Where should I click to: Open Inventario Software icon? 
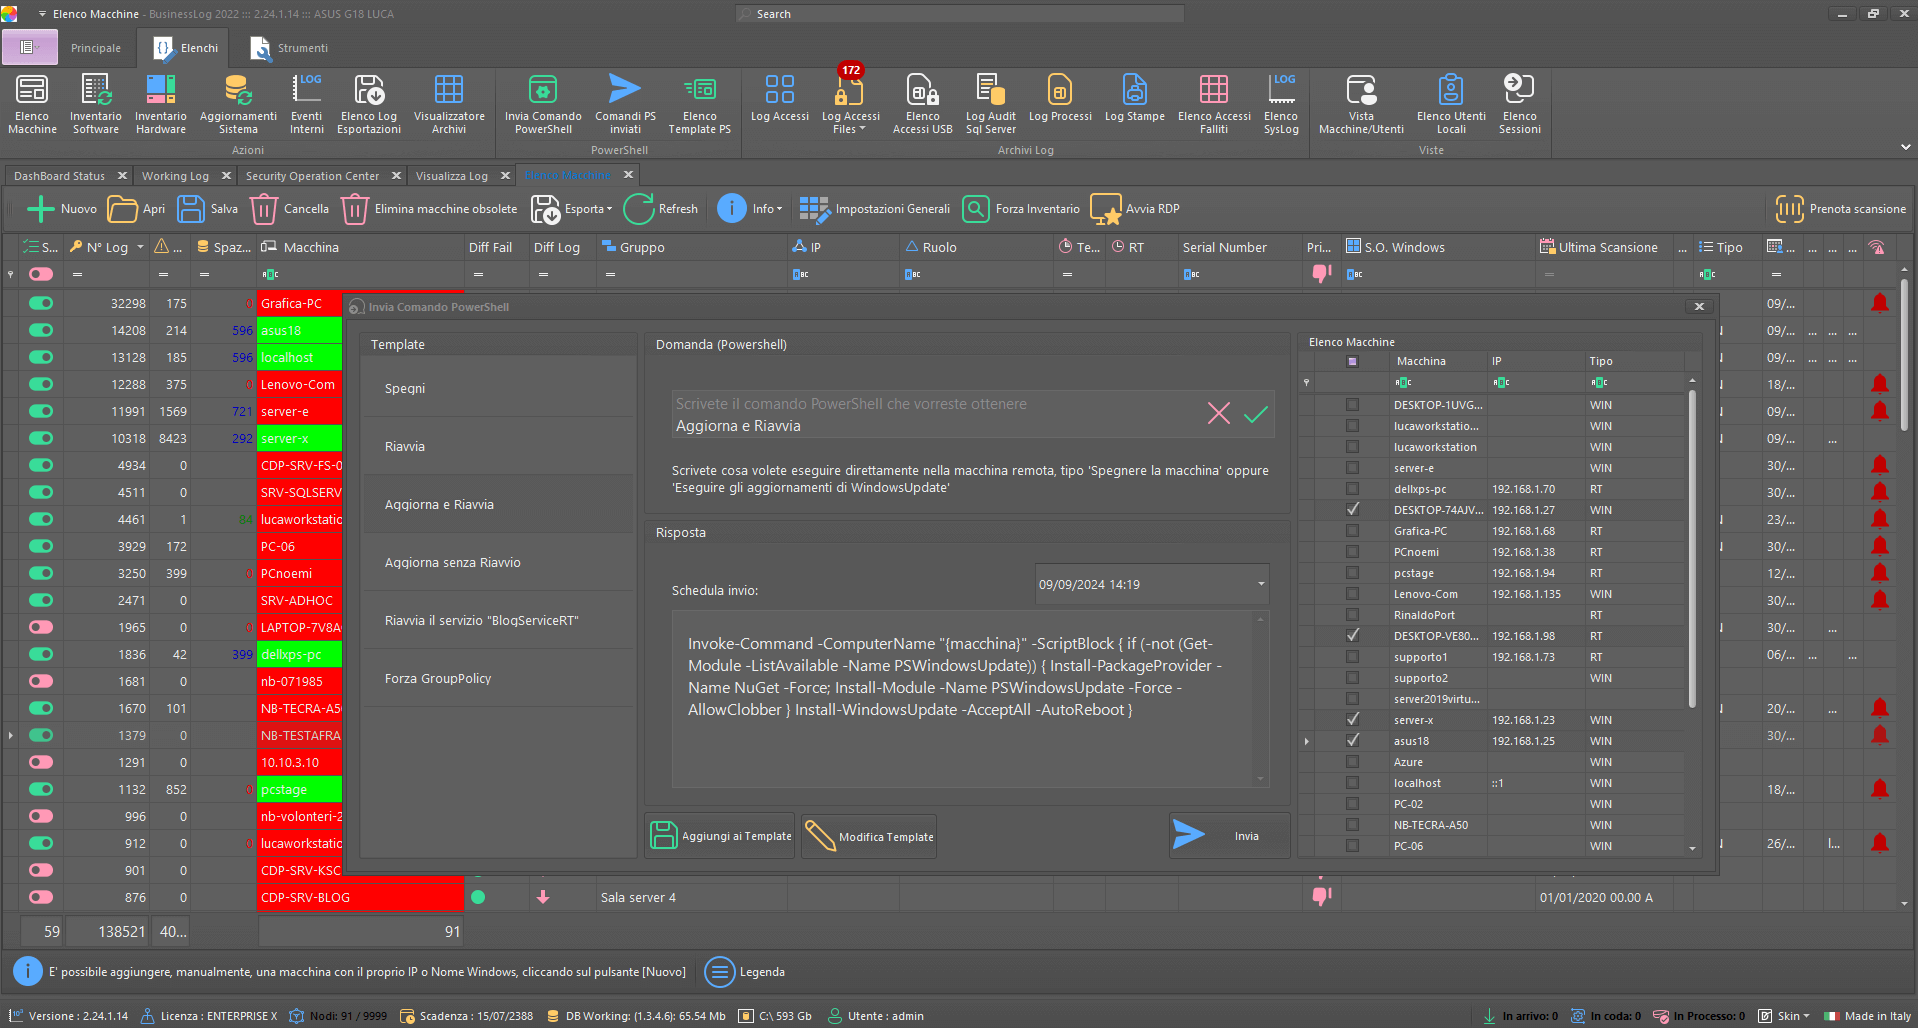[96, 103]
